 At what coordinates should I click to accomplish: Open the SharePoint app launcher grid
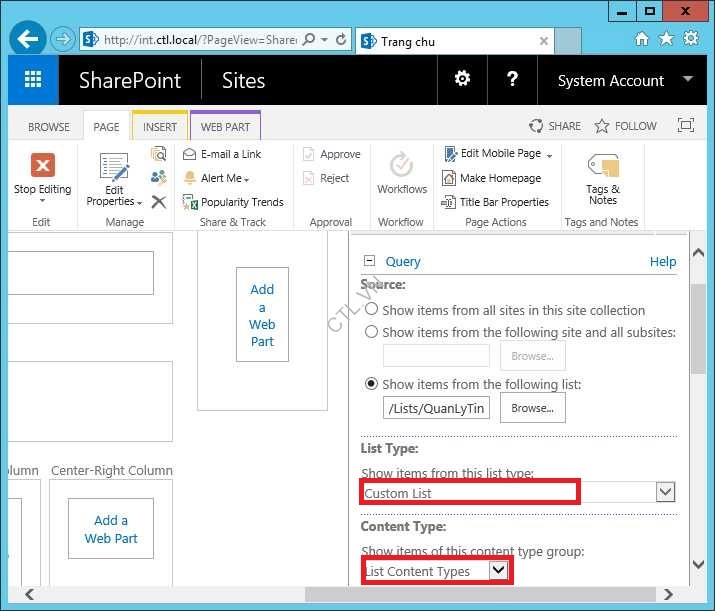pyautogui.click(x=33, y=80)
